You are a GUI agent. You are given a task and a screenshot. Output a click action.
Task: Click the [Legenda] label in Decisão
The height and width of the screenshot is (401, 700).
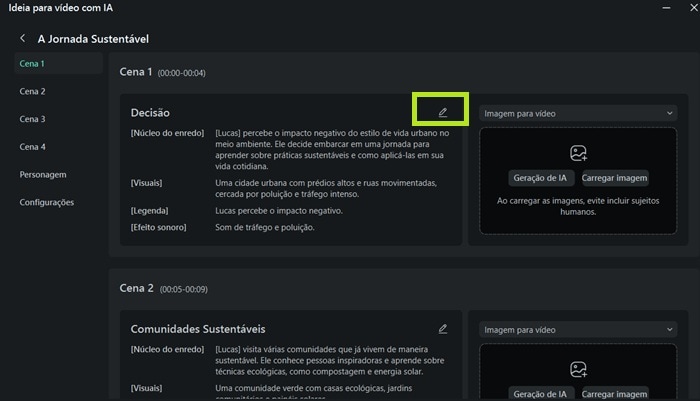pos(149,211)
